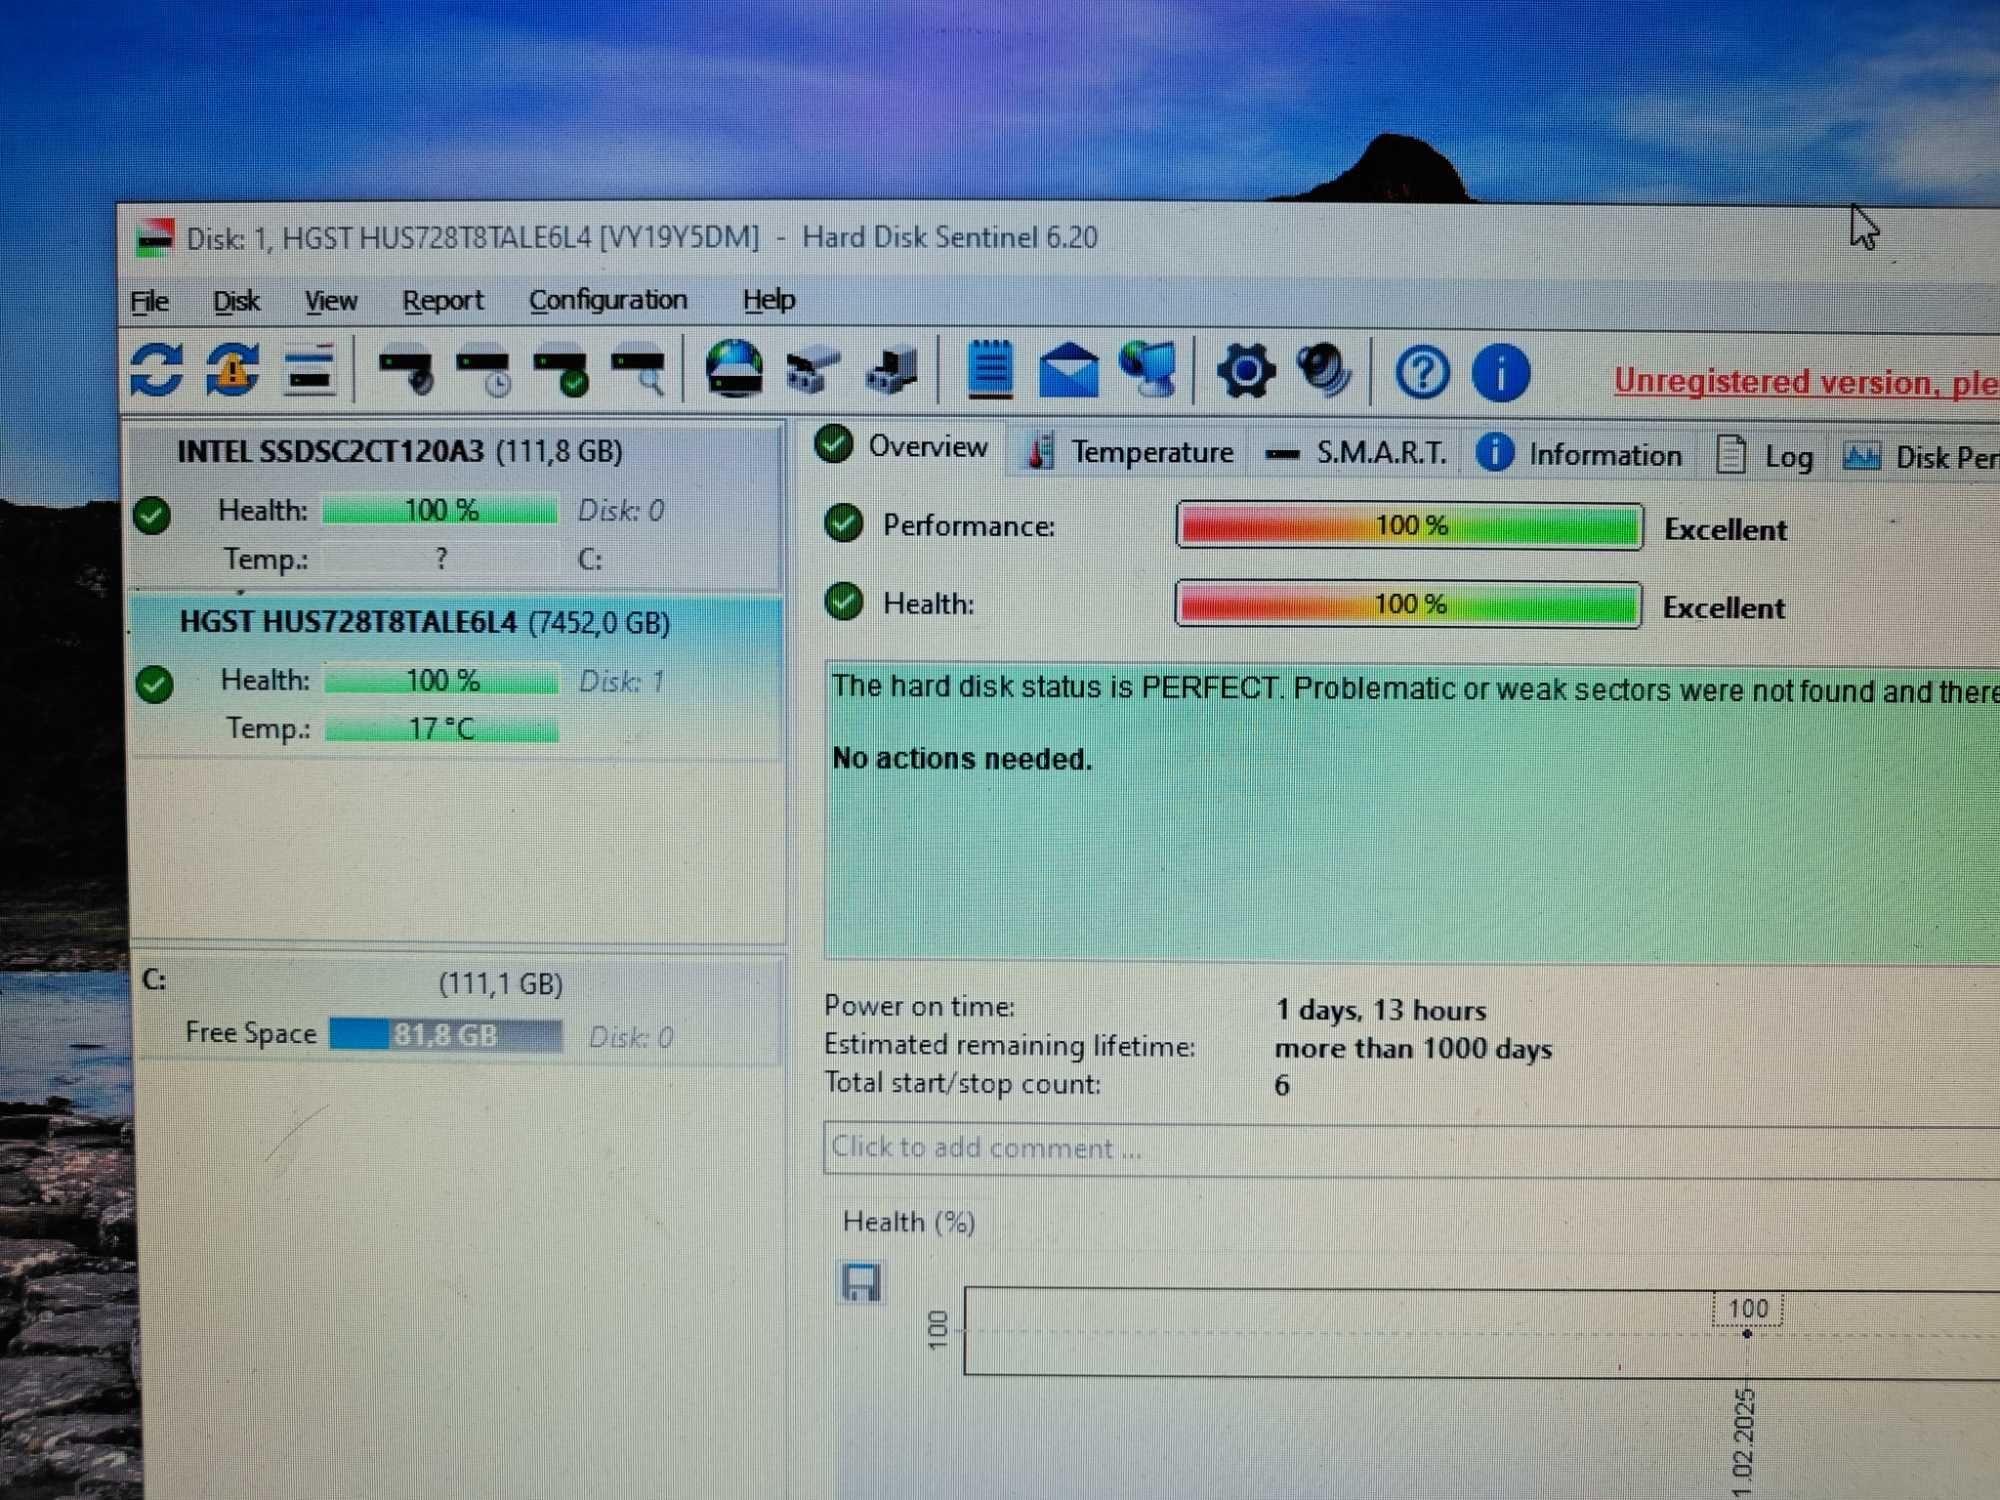Open the Disk menu

tap(236, 301)
